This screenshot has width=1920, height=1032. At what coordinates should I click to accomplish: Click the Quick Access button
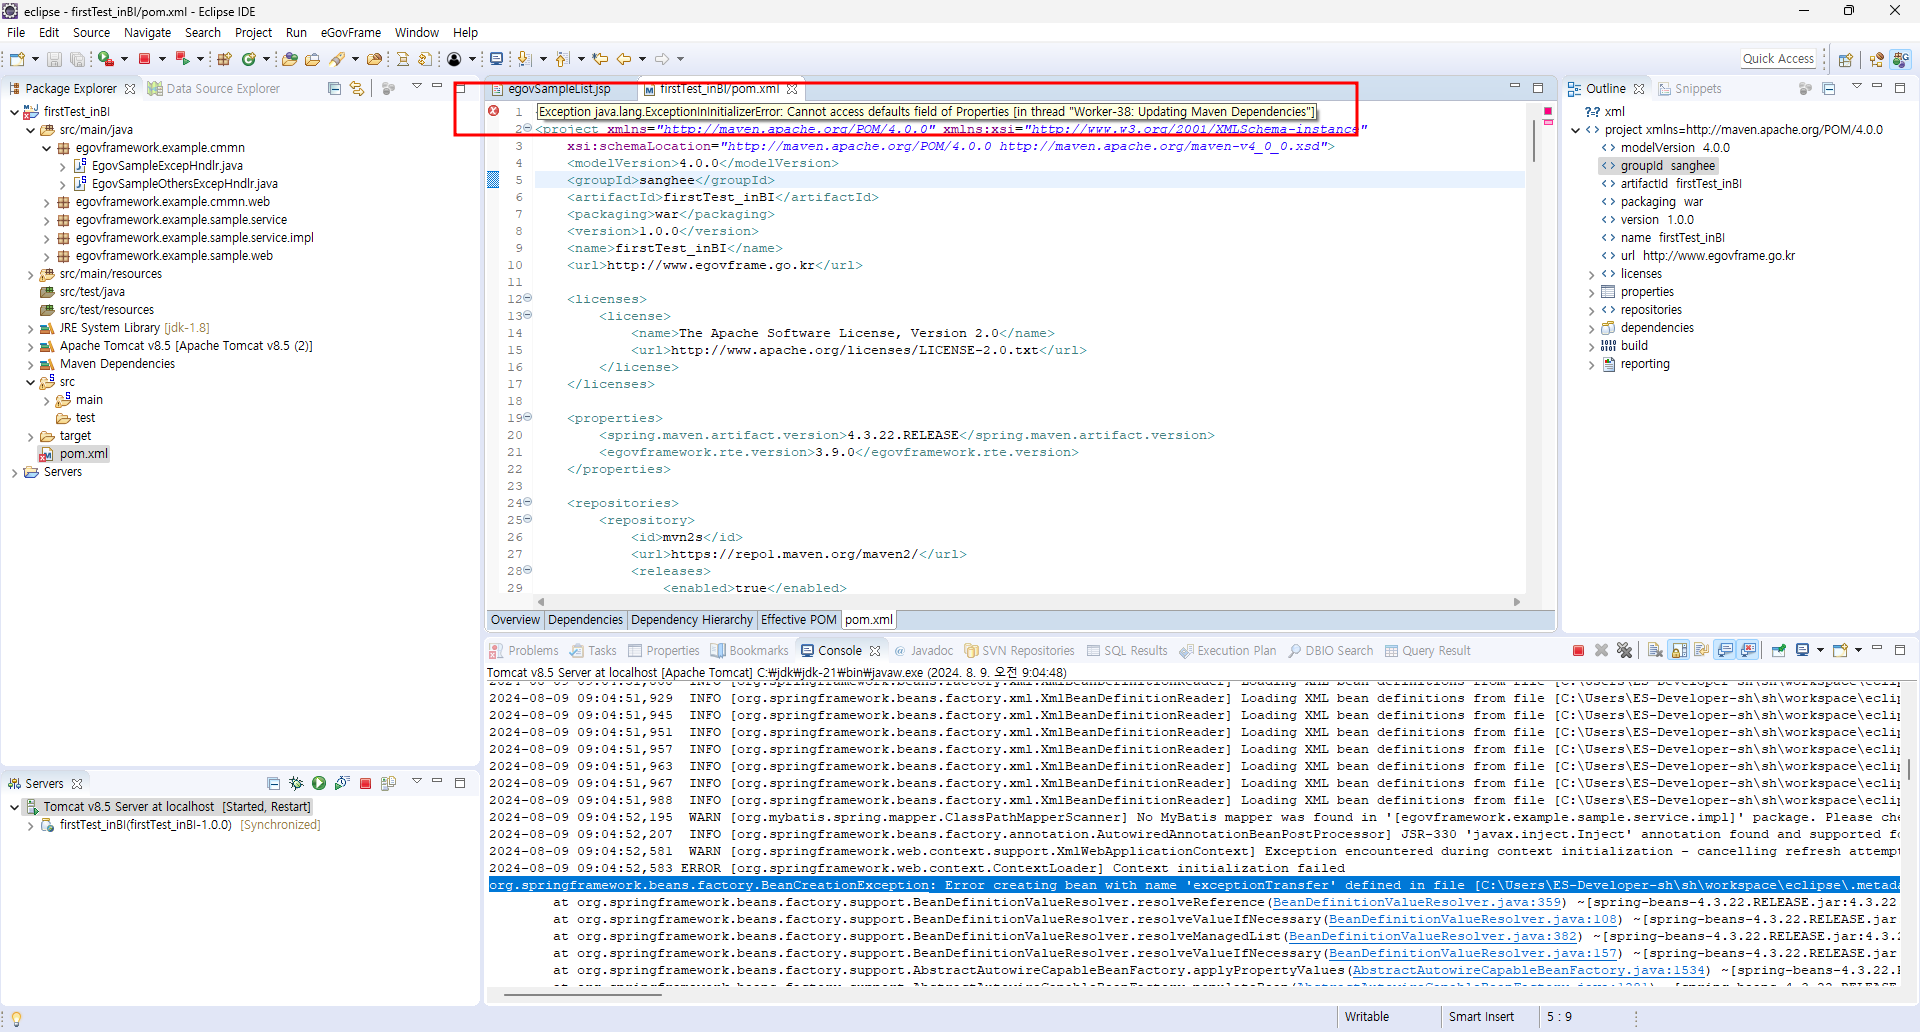point(1778,58)
